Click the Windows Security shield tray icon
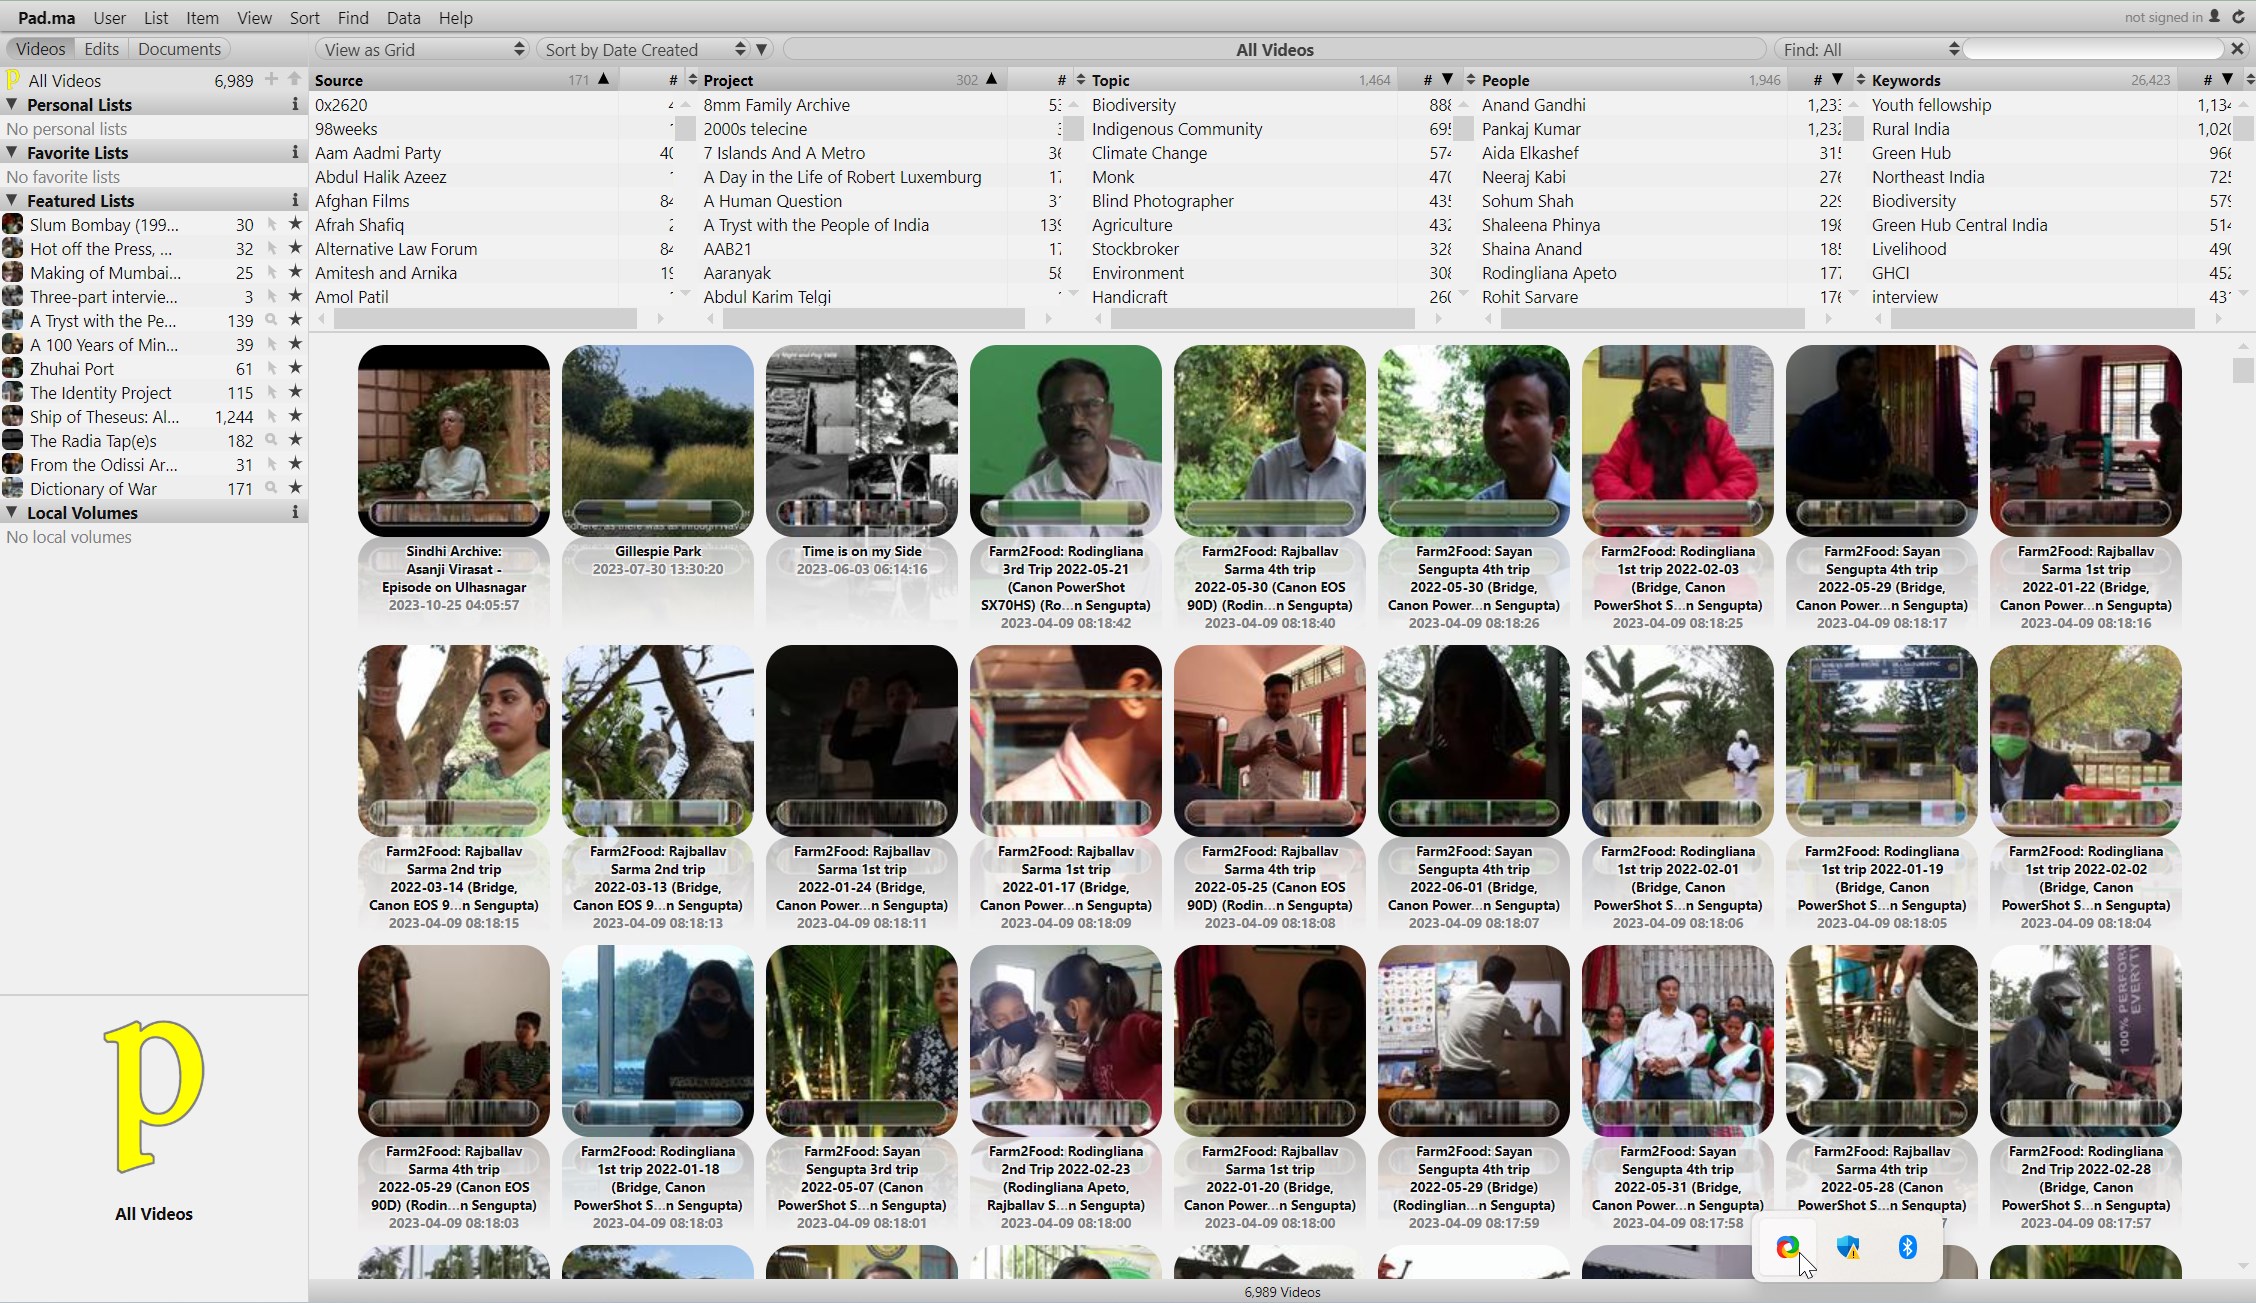This screenshot has width=2256, height=1303. (x=1848, y=1246)
